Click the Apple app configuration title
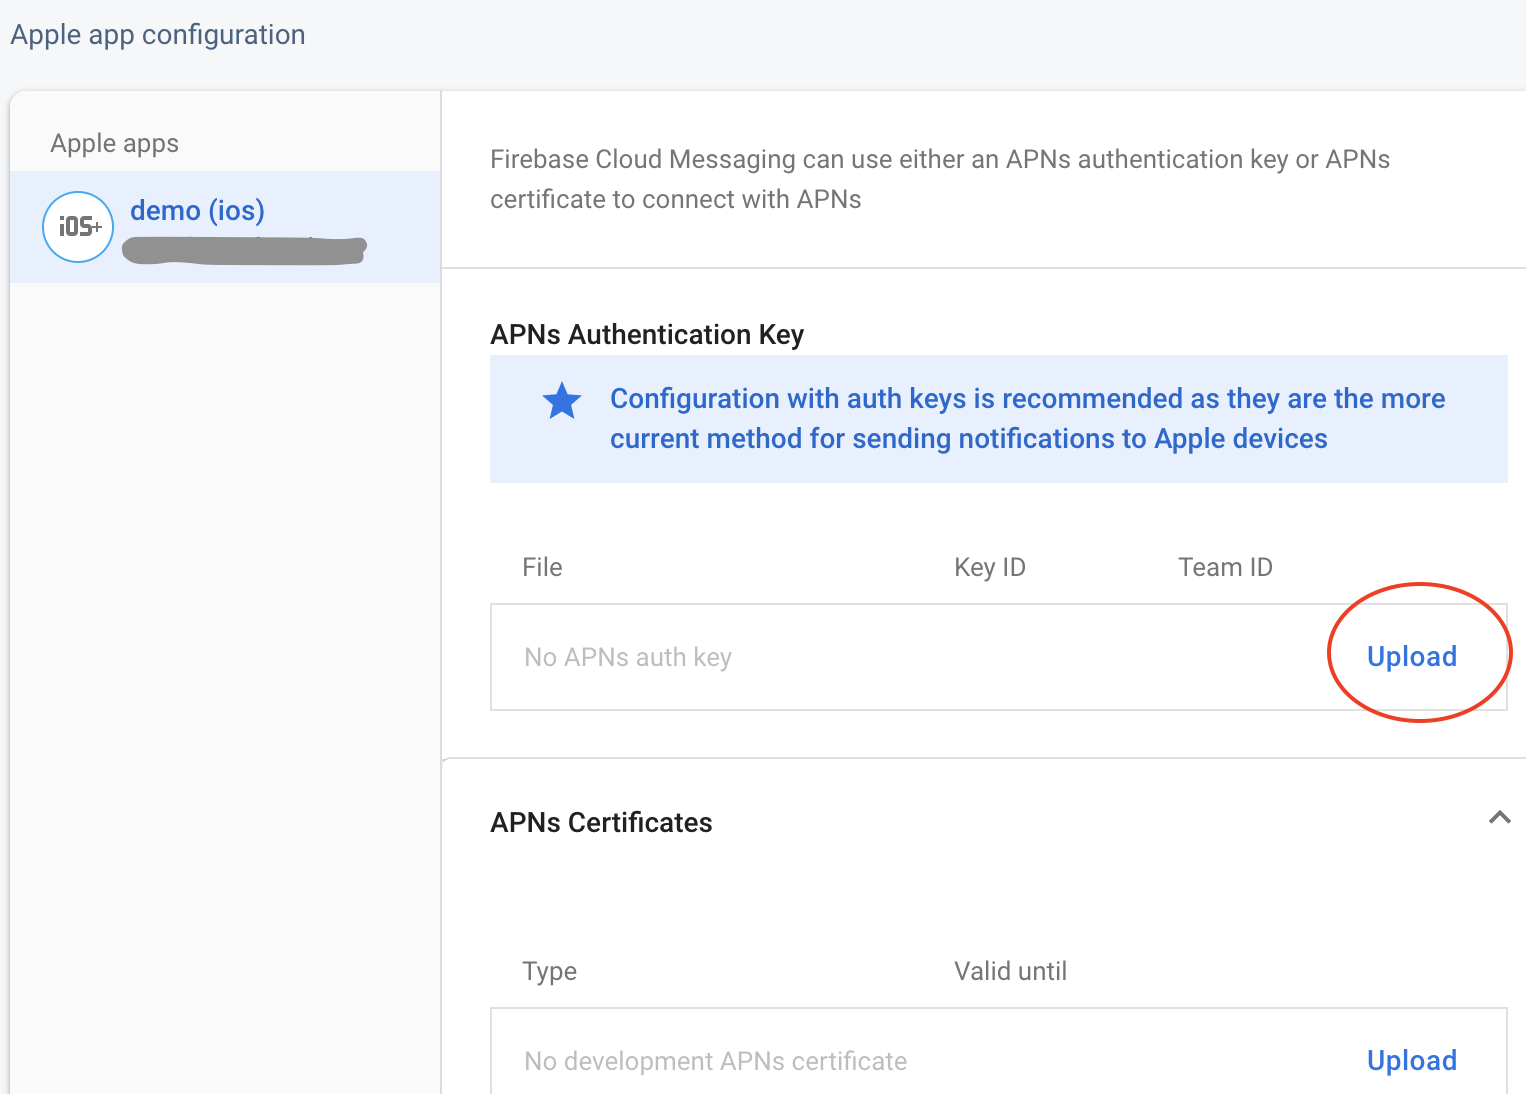 click(157, 34)
